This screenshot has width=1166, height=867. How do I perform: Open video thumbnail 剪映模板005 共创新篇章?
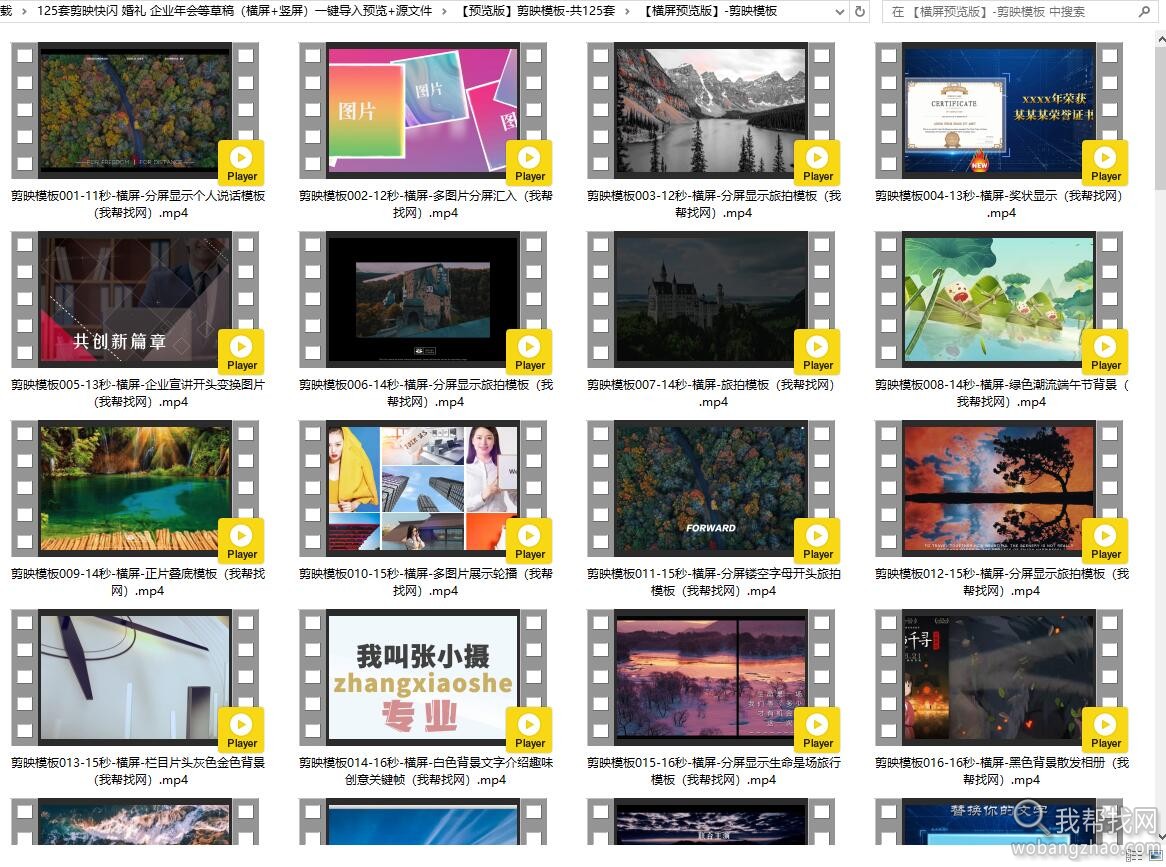135,299
